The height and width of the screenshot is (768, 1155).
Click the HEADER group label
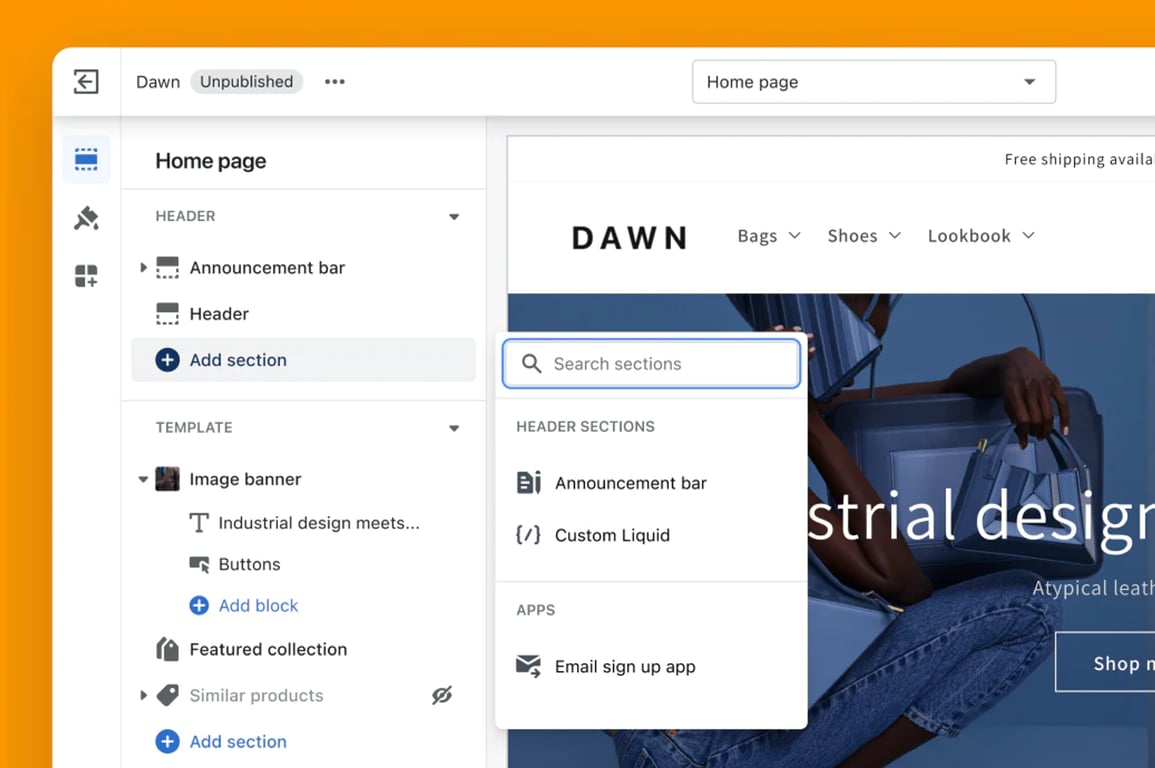pyautogui.click(x=186, y=216)
